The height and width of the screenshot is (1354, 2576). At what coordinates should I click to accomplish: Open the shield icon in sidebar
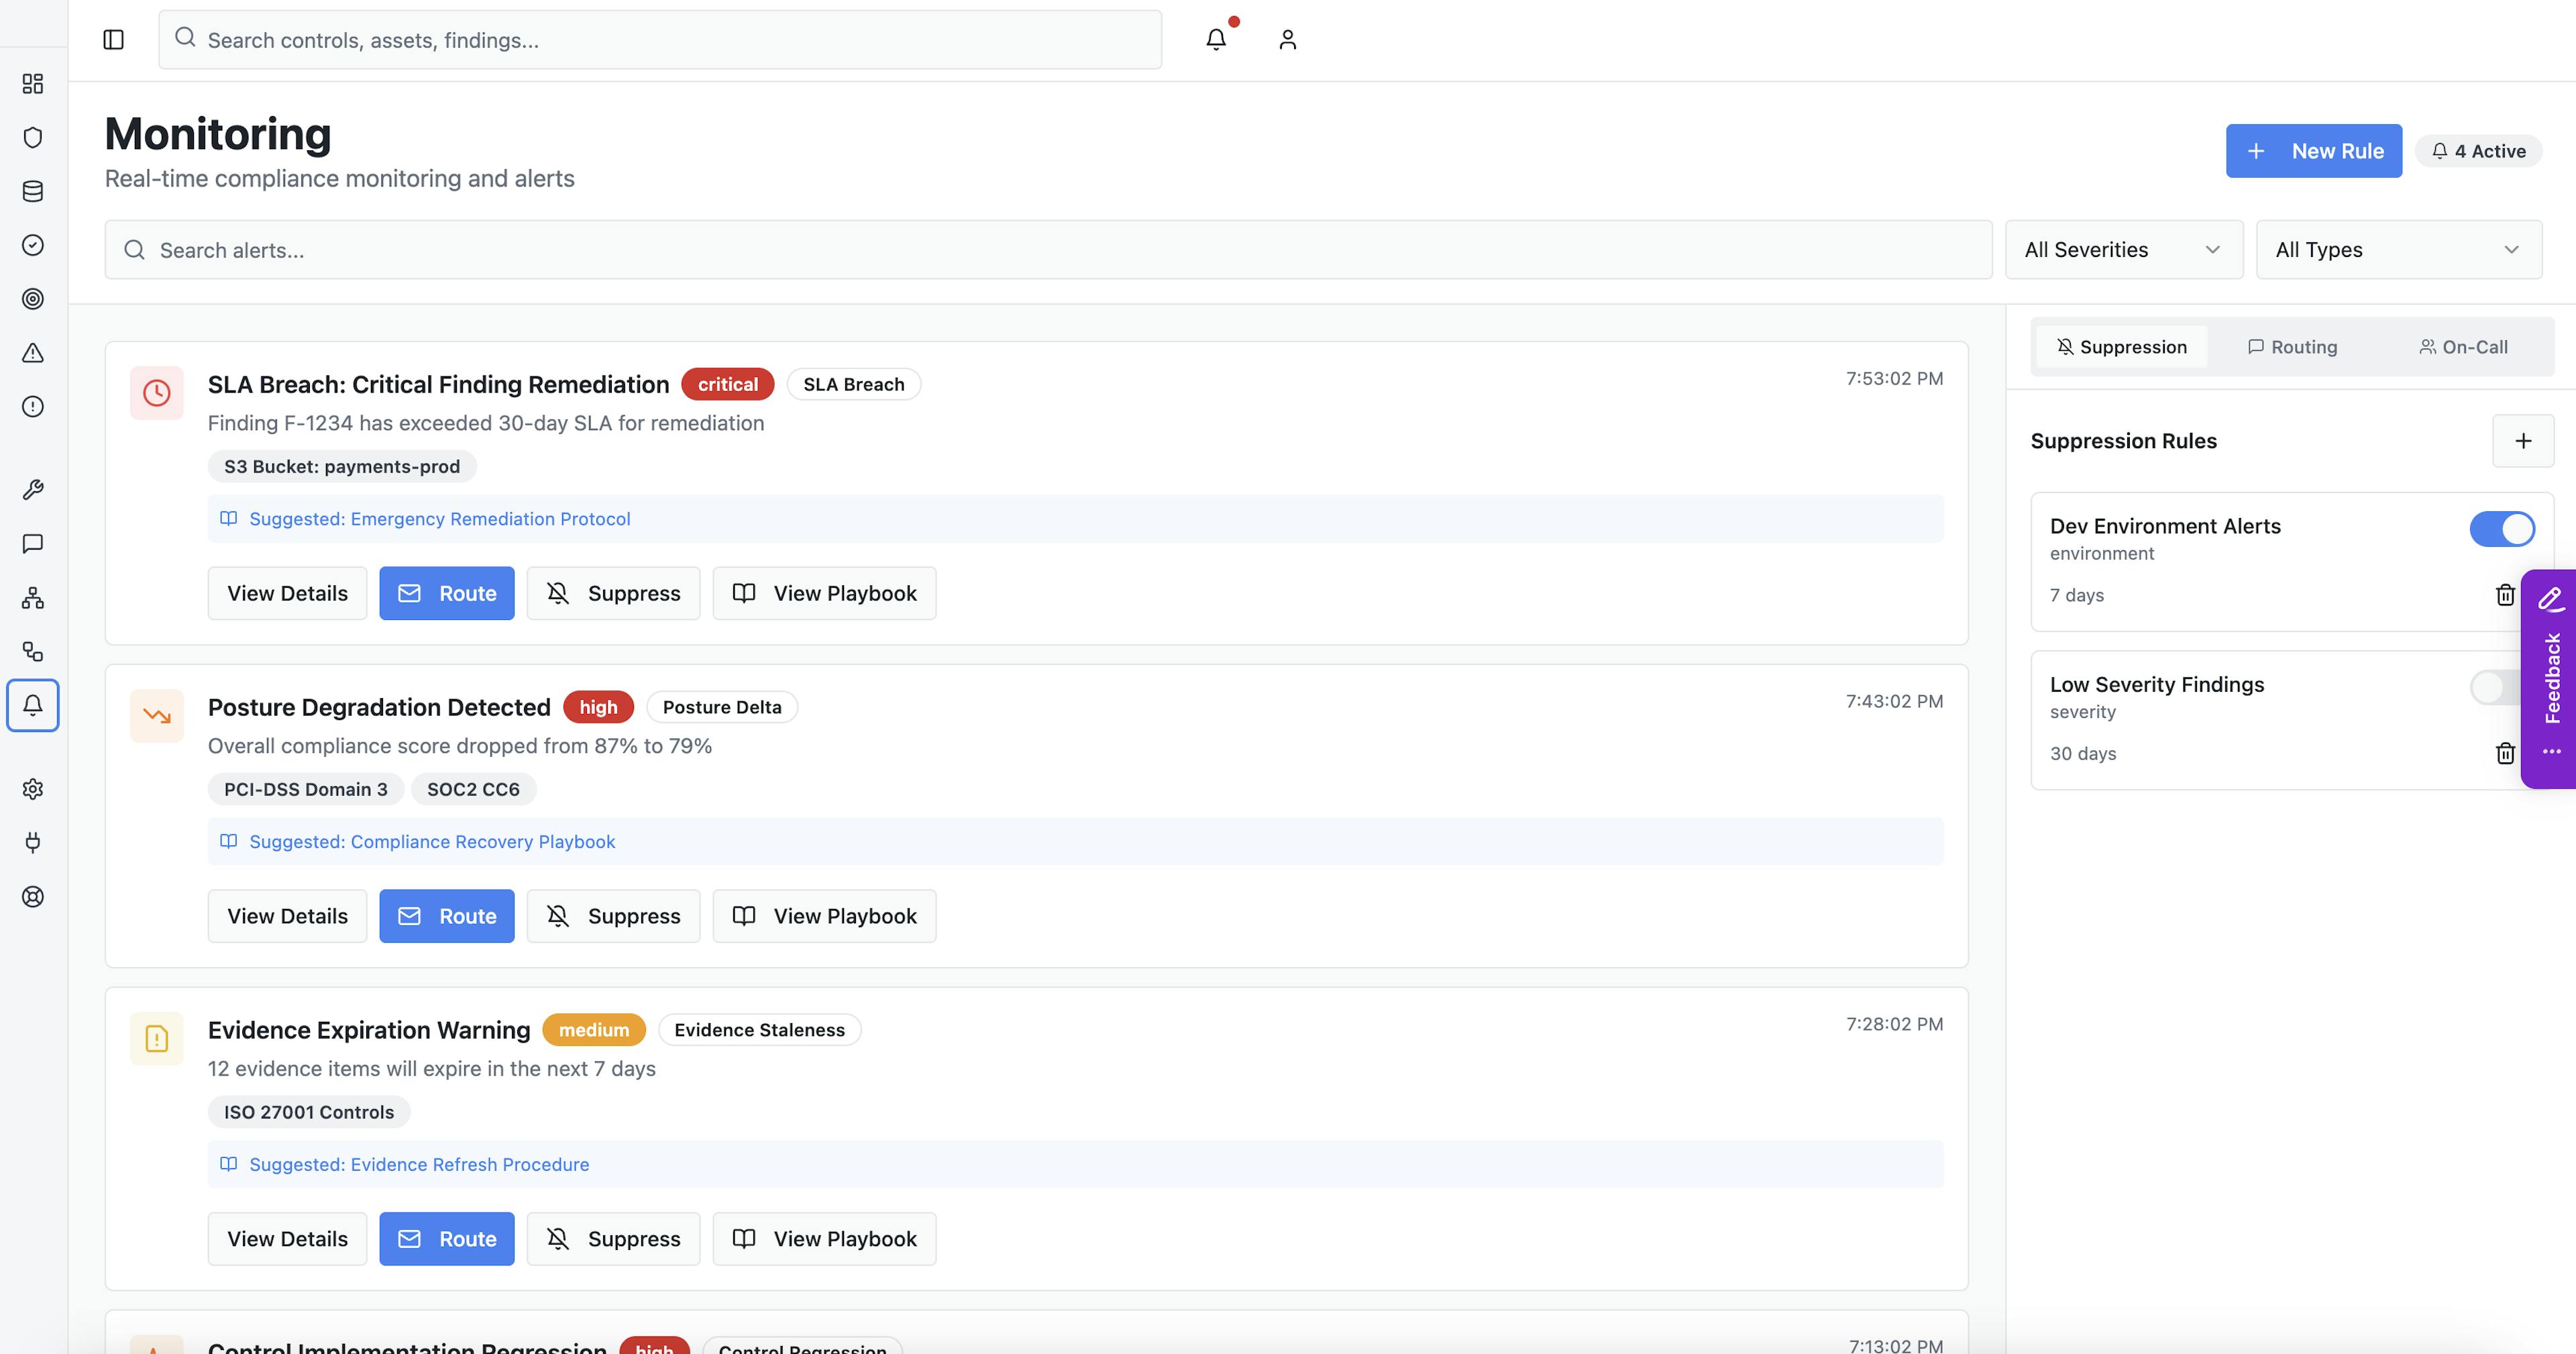point(33,137)
